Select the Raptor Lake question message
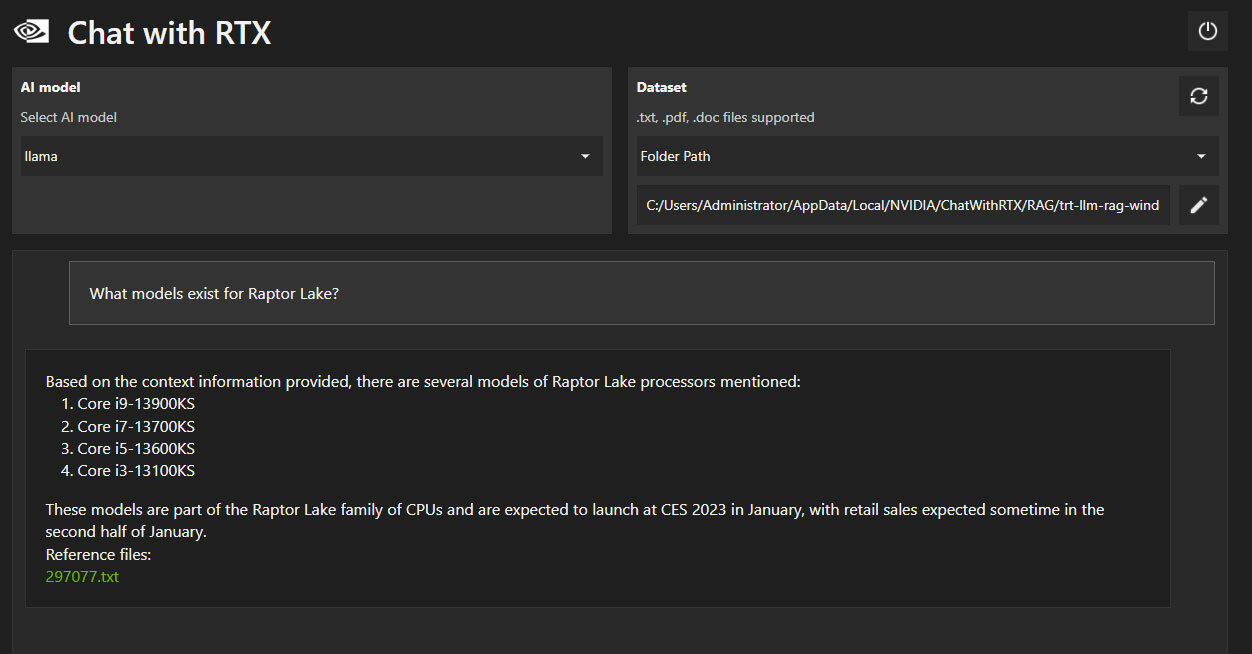This screenshot has height=654, width=1252. (641, 293)
